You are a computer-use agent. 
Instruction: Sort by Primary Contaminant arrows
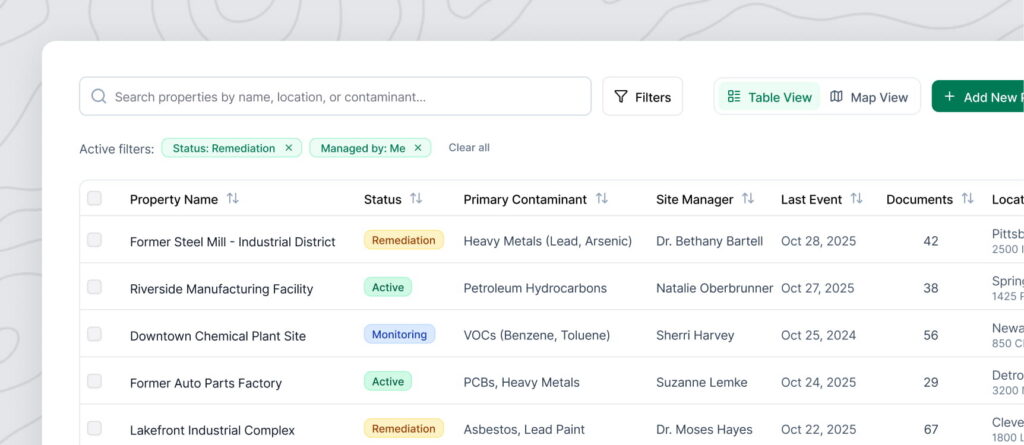click(601, 199)
